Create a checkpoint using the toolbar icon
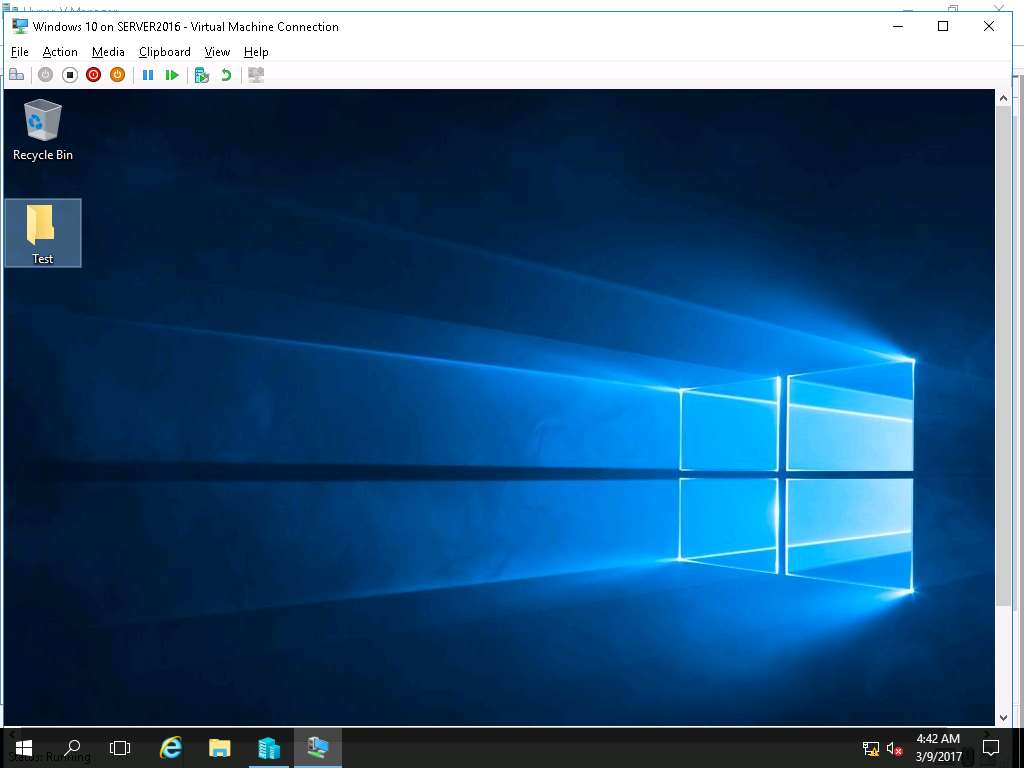Screen dimensions: 1024x768 tap(202, 75)
